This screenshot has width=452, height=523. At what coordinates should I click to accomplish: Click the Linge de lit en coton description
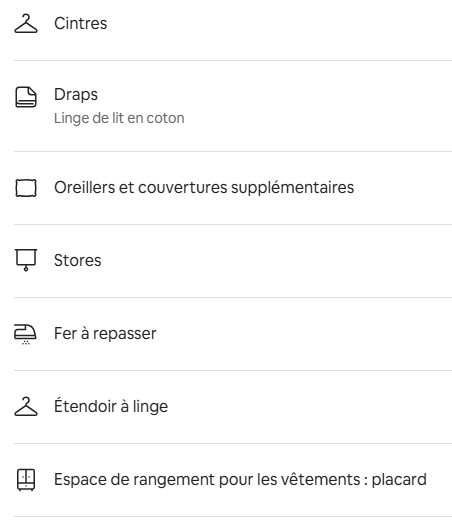pos(119,118)
